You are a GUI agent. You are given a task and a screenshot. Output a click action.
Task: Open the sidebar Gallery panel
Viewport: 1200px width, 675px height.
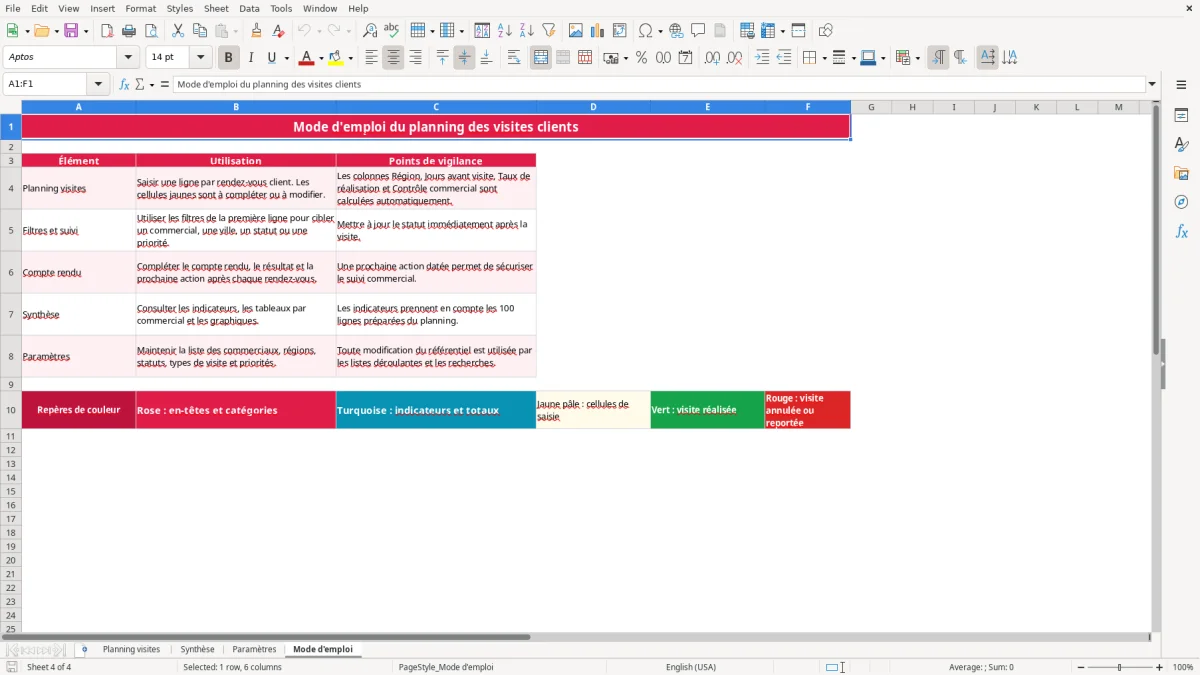pyautogui.click(x=1181, y=174)
